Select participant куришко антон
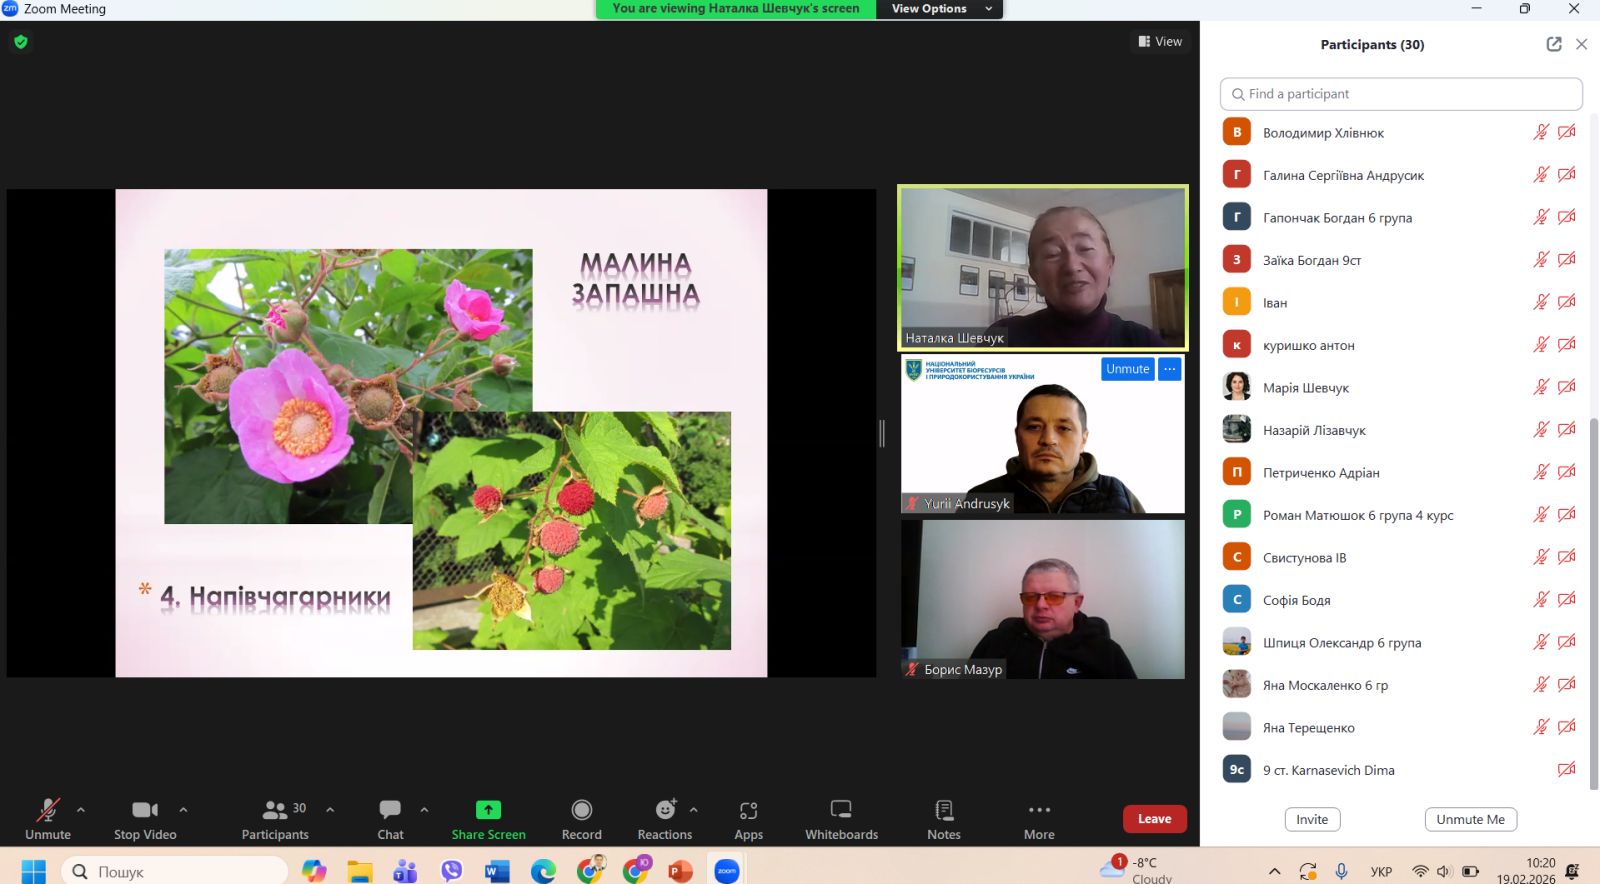 coord(1401,345)
